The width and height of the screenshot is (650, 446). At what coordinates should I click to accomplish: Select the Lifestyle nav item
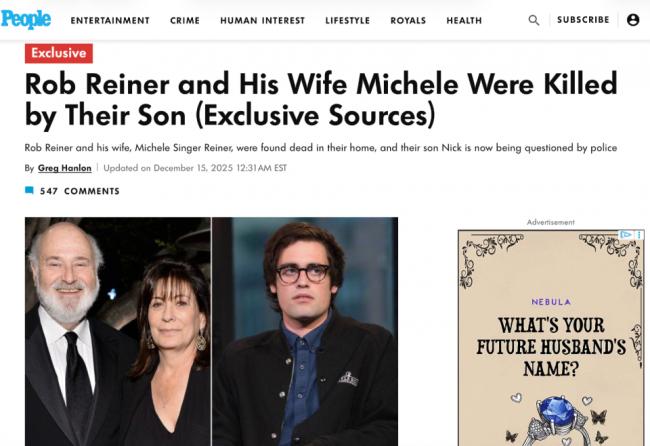point(347,20)
